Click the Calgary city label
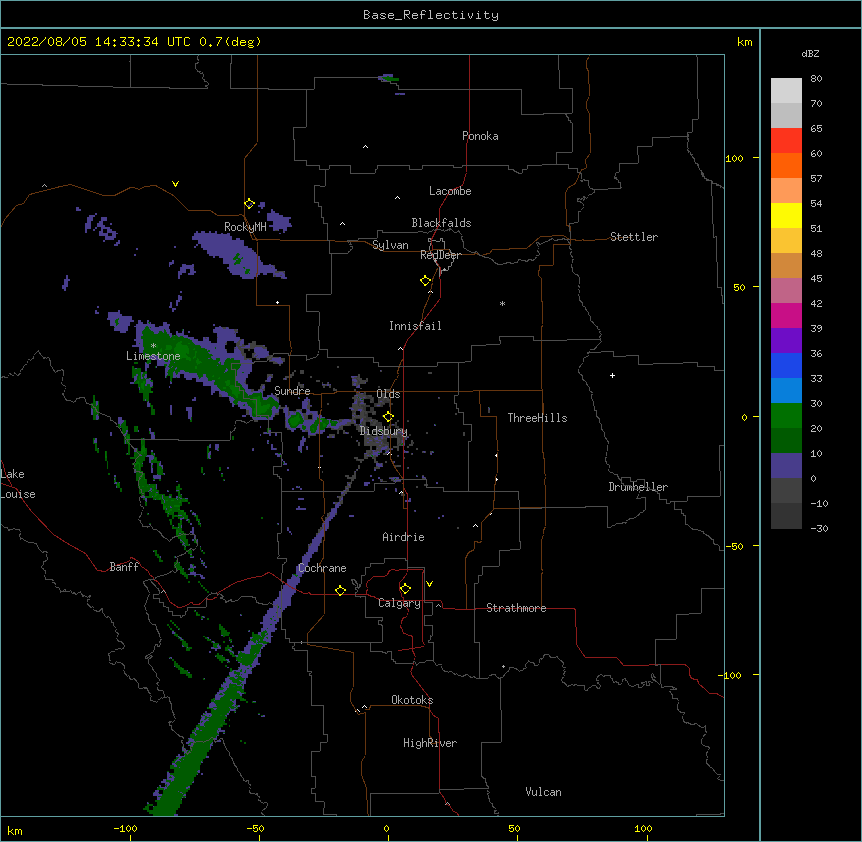The height and width of the screenshot is (842, 862). pos(399,603)
